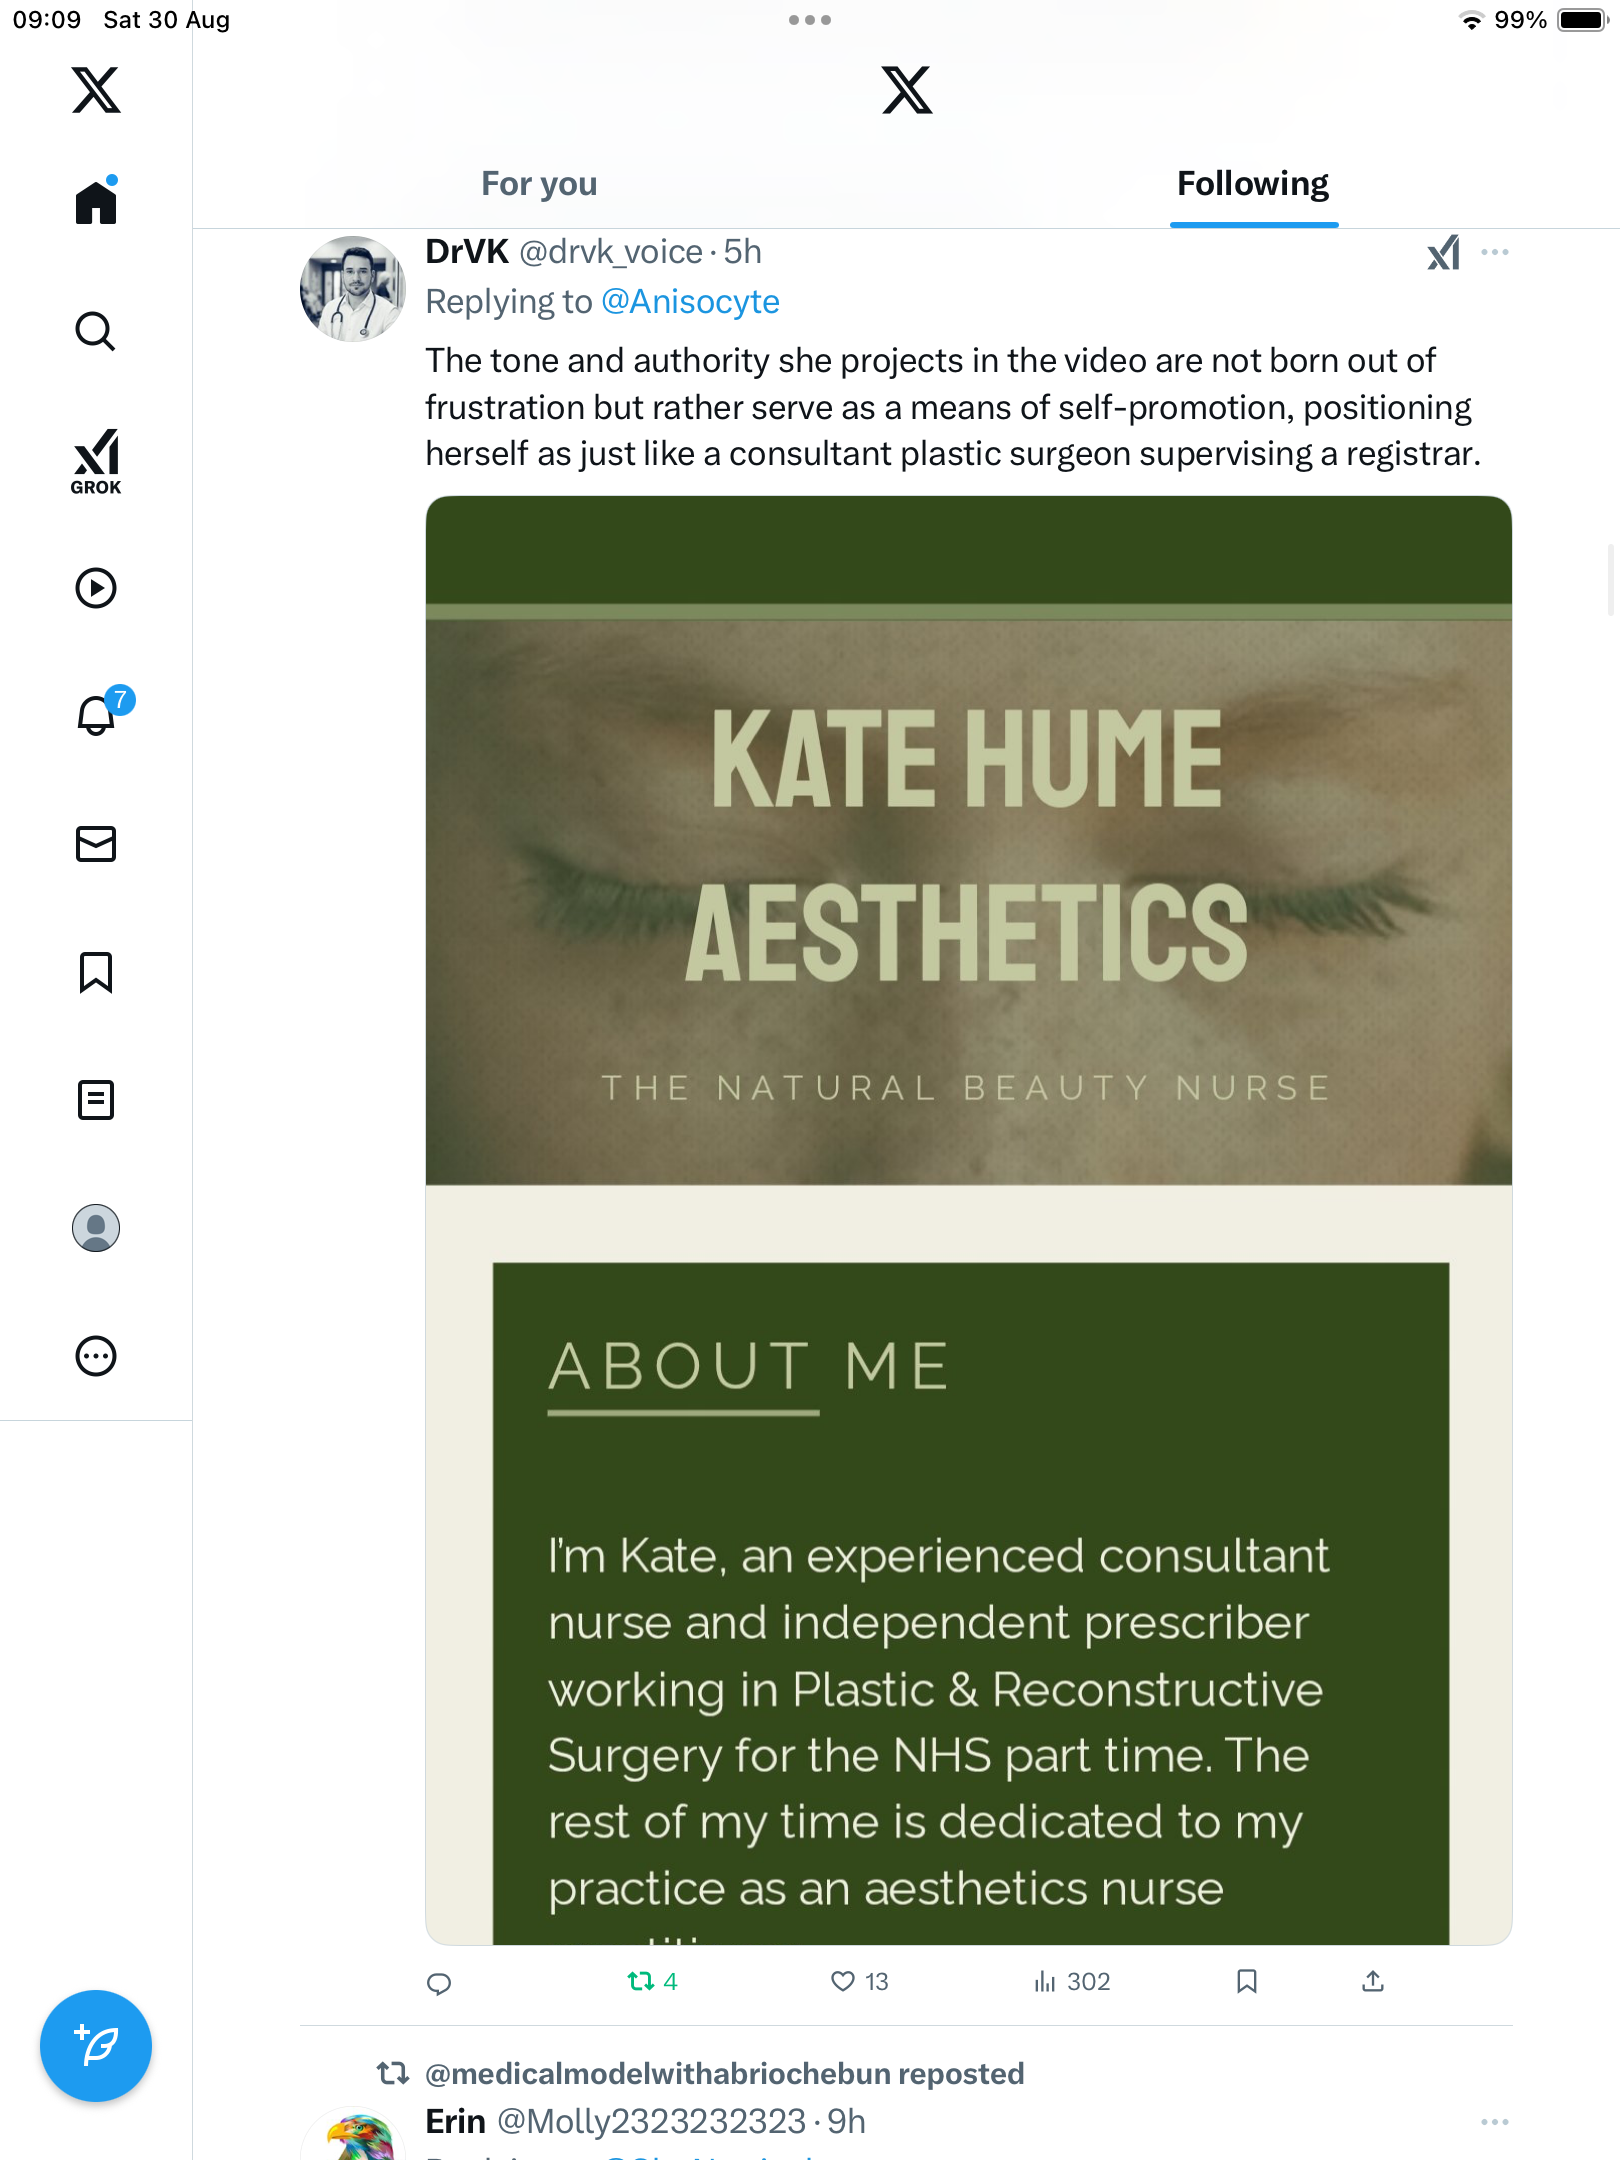1620x2160 pixels.
Task: Select the Following tab
Action: 1252,184
